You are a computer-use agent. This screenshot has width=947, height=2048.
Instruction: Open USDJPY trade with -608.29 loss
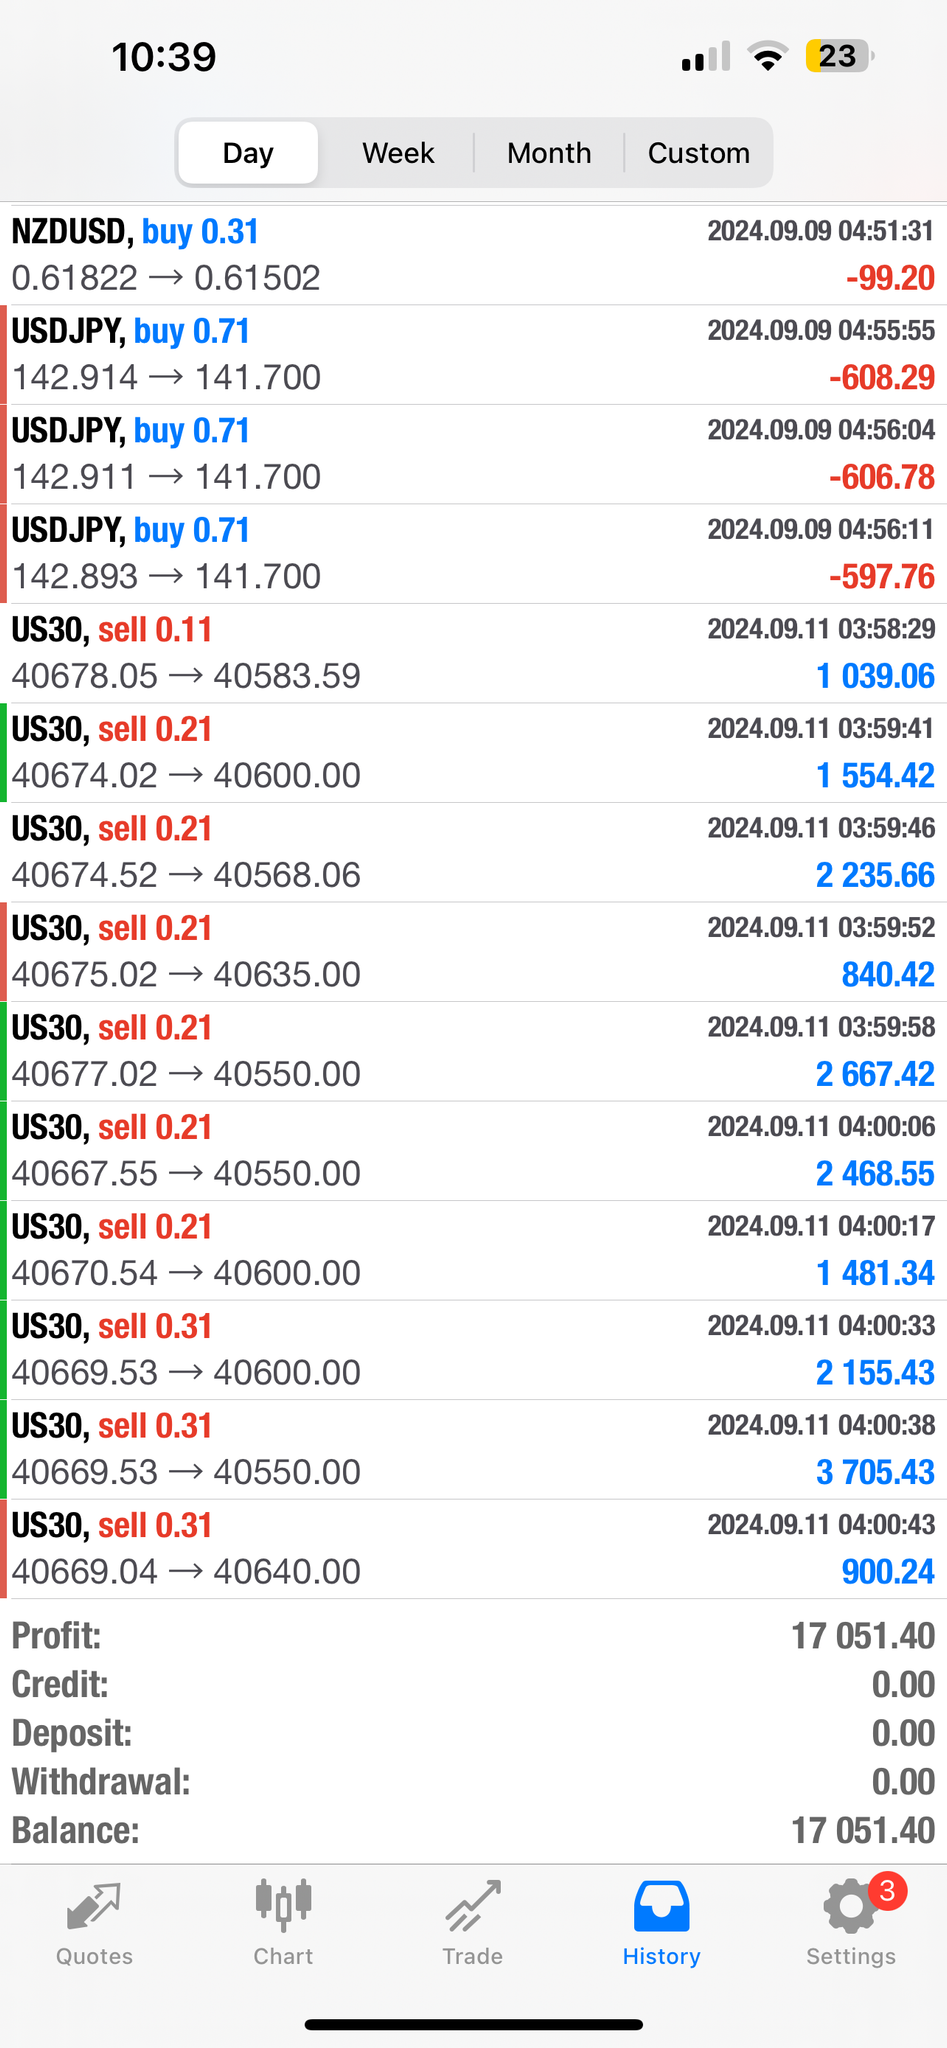pyautogui.click(x=473, y=354)
